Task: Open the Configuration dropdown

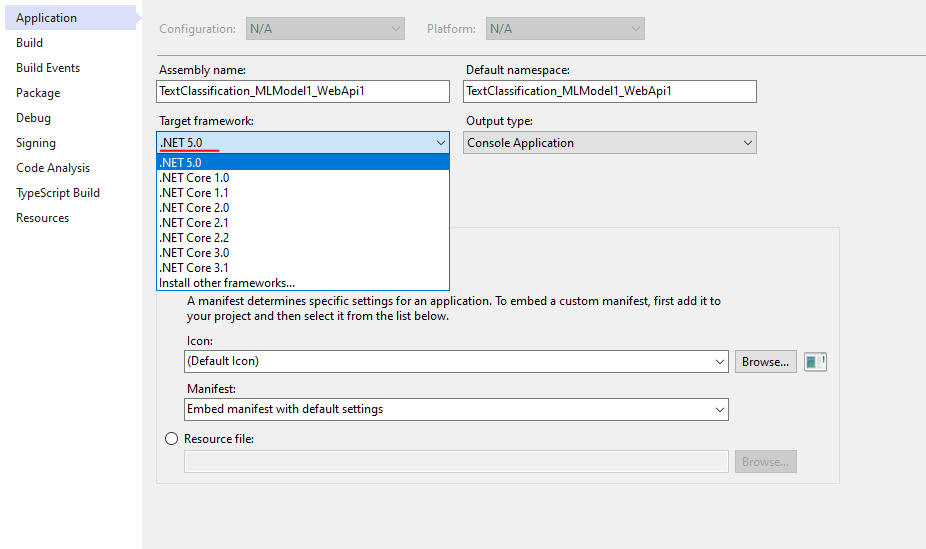Action: pyautogui.click(x=325, y=28)
